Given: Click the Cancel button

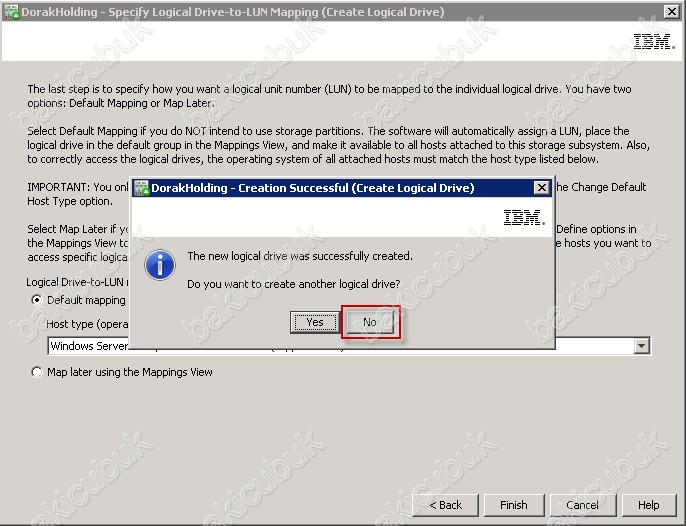Looking at the screenshot, I should click(583, 505).
